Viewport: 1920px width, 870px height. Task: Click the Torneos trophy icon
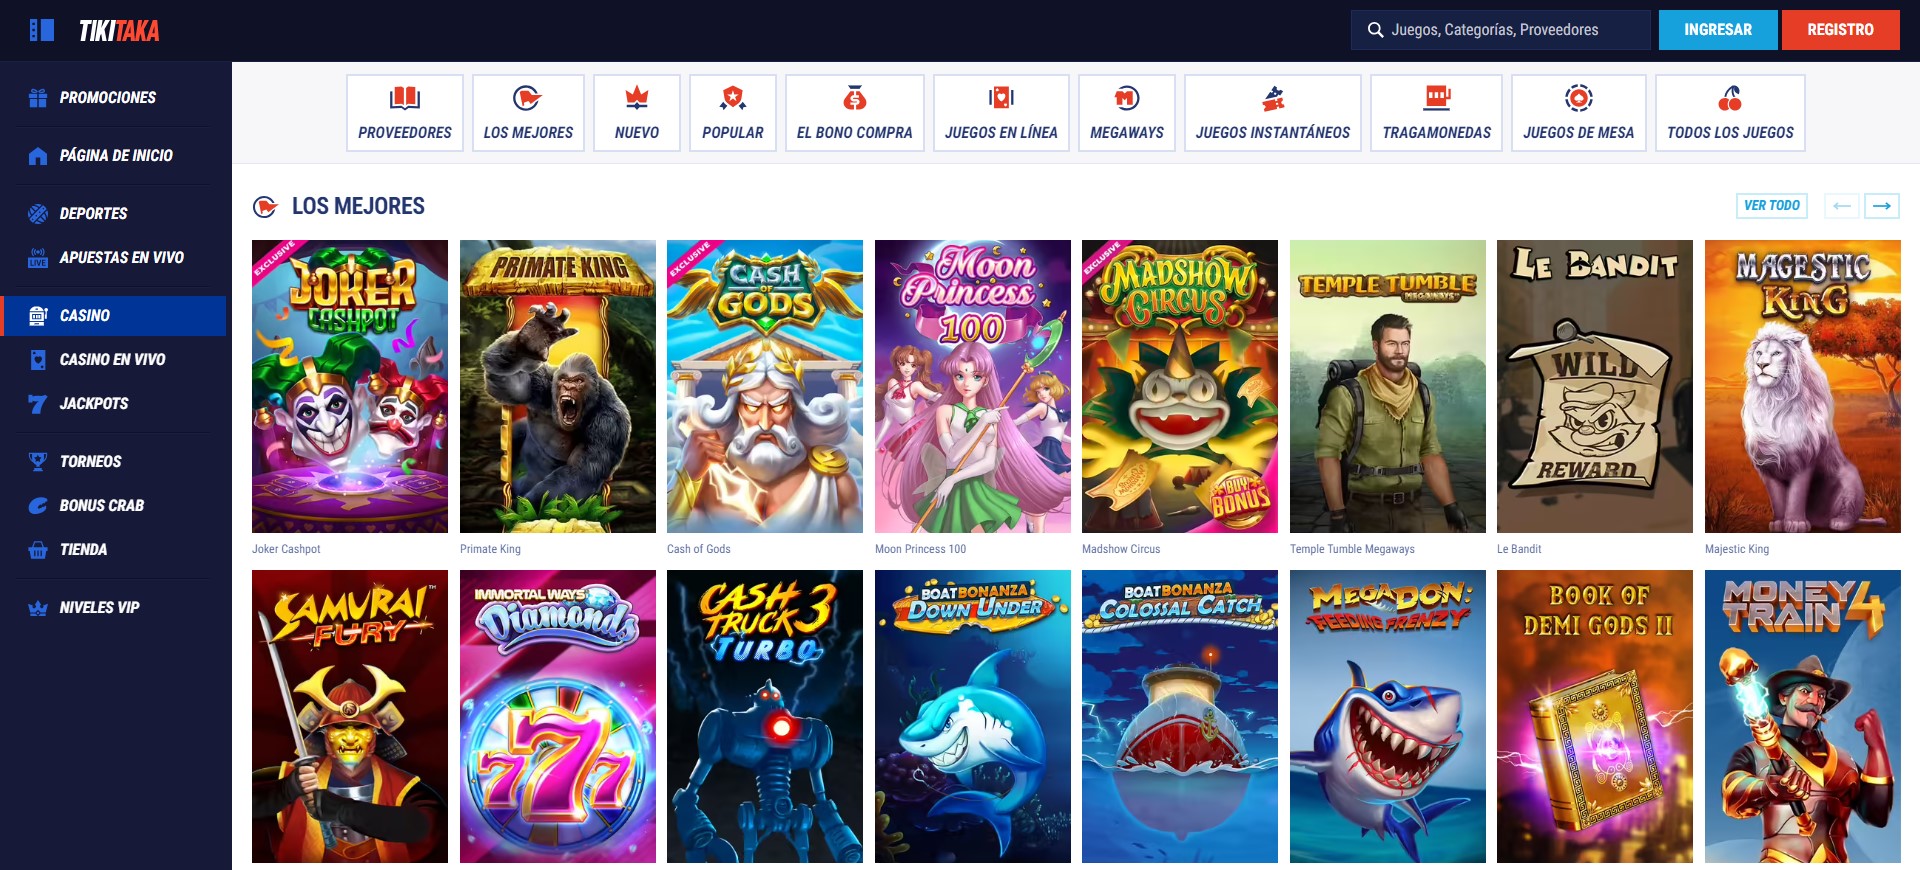(x=38, y=462)
